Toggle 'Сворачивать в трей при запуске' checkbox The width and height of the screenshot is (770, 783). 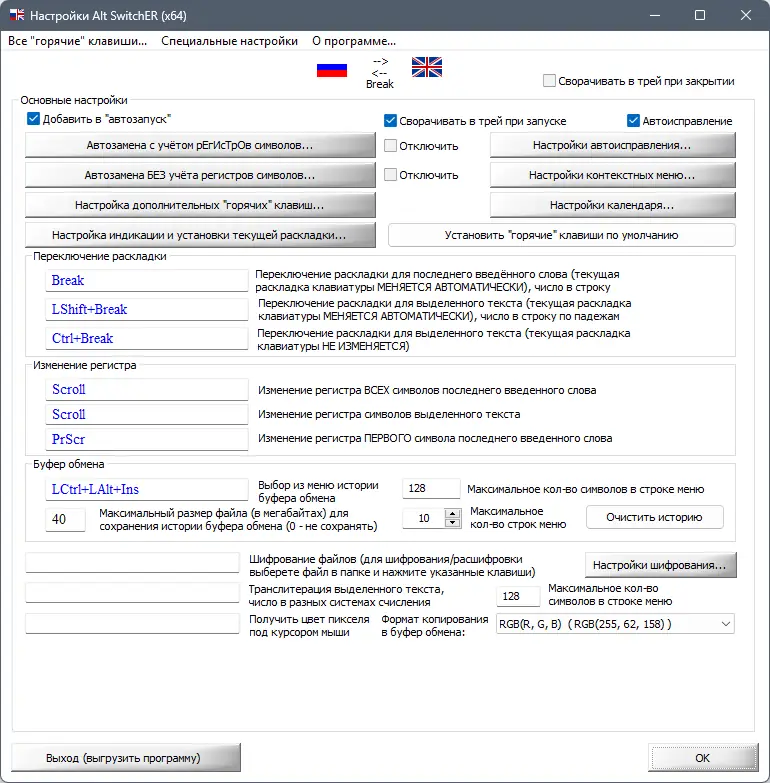click(390, 120)
